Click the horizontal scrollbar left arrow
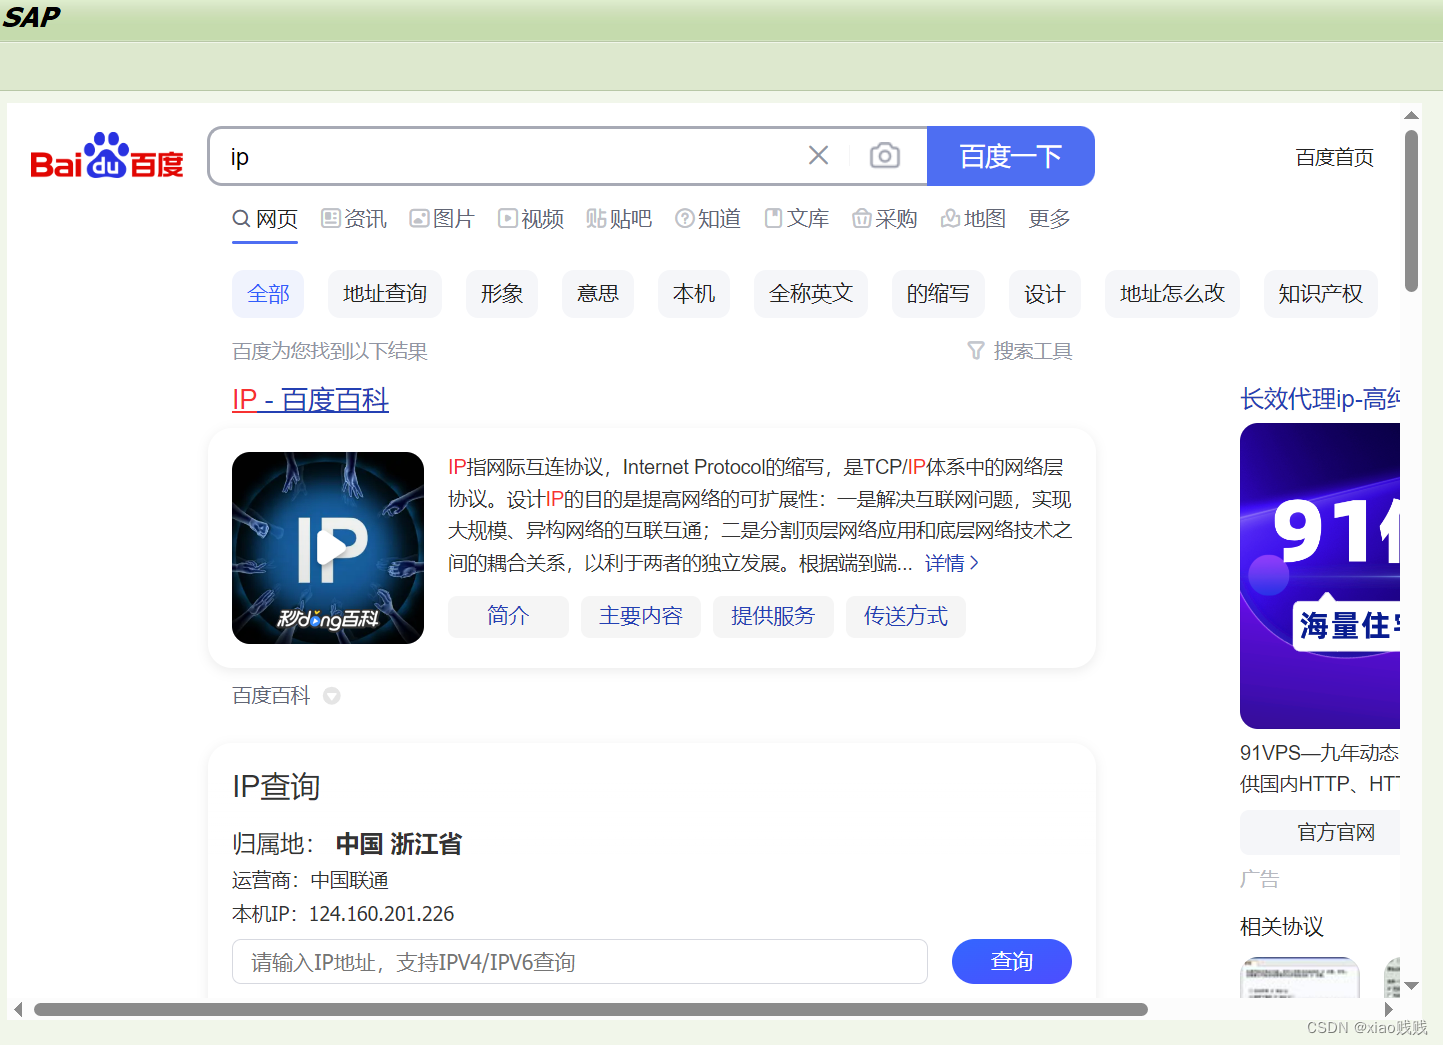Viewport: 1443px width, 1045px height. (x=18, y=1010)
